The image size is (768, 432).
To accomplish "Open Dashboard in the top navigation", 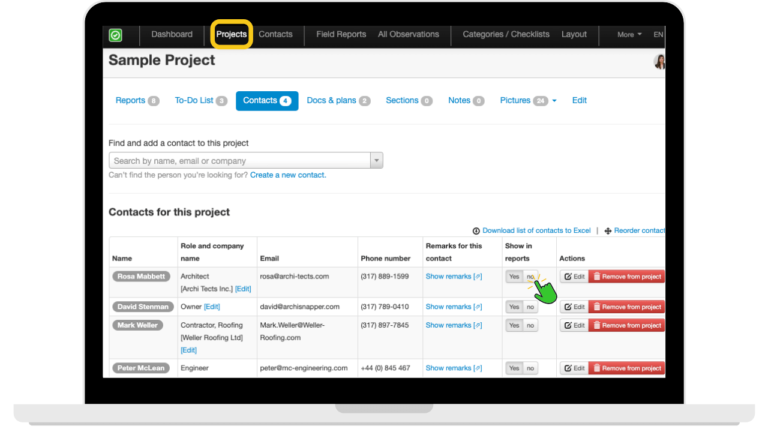I will [x=171, y=34].
